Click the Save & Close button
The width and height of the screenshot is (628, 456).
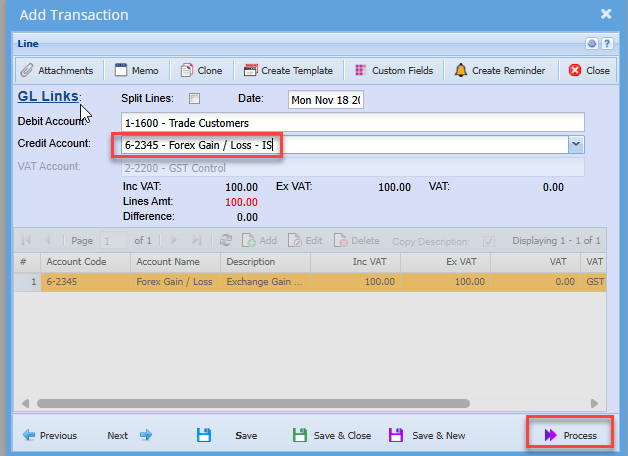(332, 435)
